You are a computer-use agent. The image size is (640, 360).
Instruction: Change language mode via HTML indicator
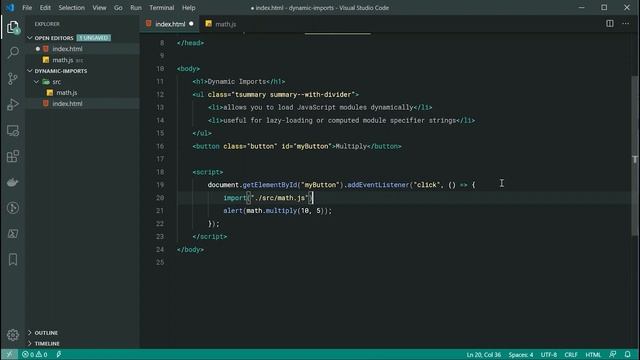pyautogui.click(x=593, y=355)
